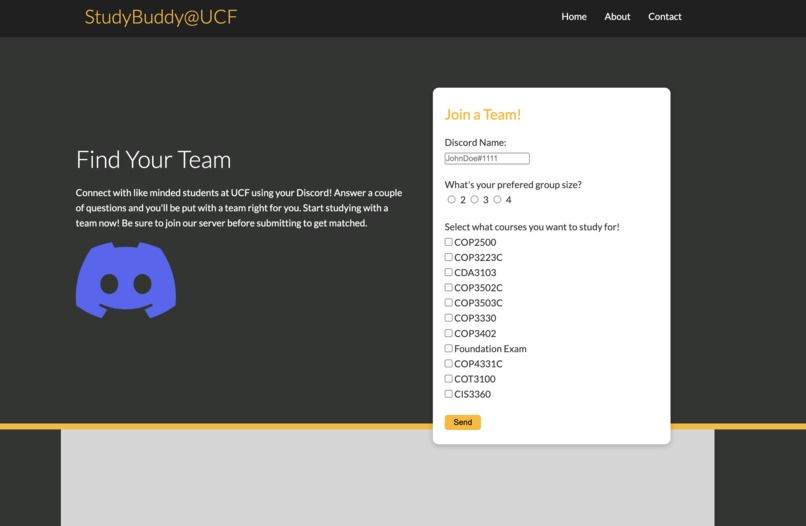The width and height of the screenshot is (806, 526).
Task: Select the COP3402 course checkbox
Action: [448, 333]
